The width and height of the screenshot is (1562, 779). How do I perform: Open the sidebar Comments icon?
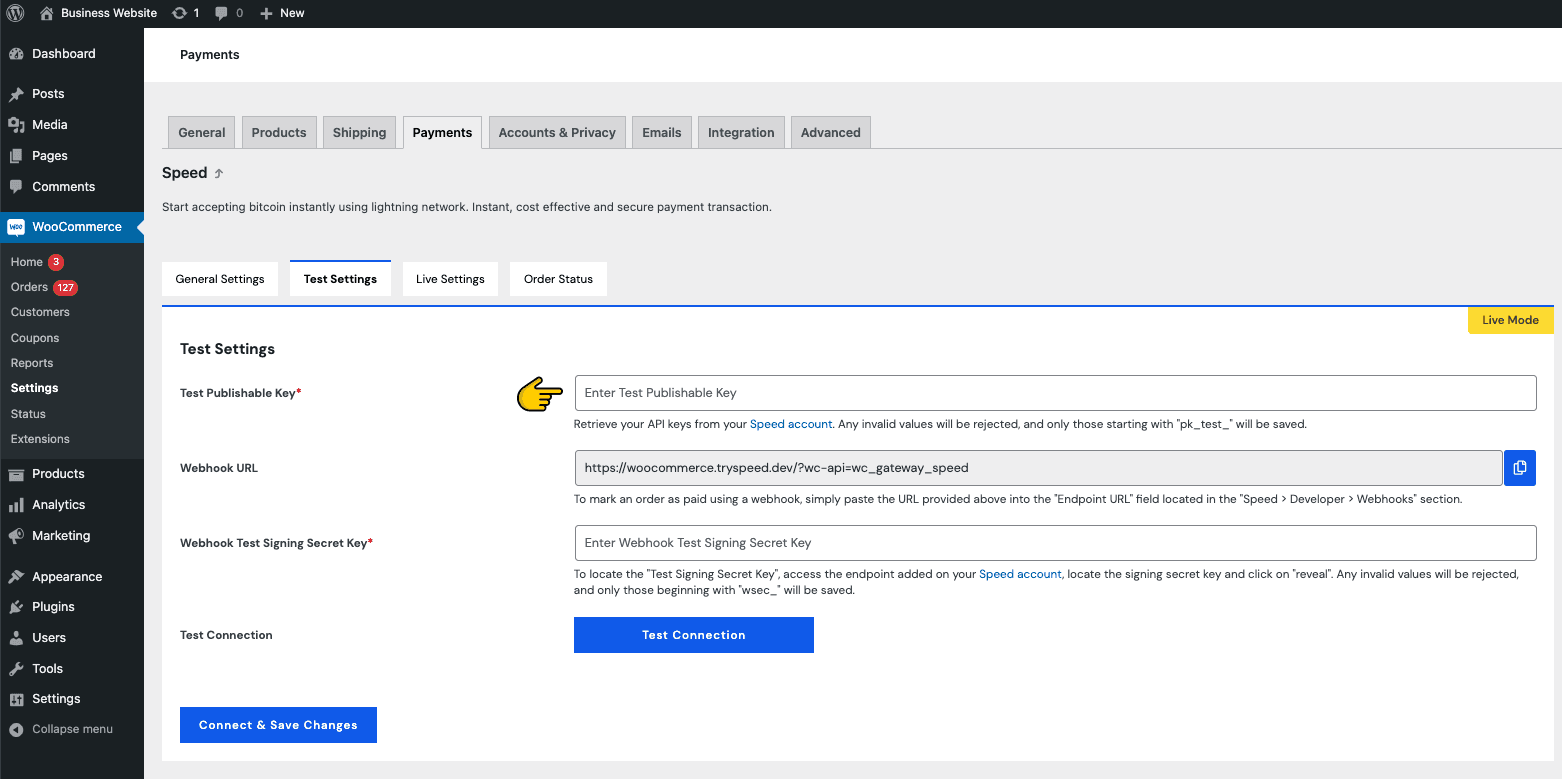coord(16,187)
